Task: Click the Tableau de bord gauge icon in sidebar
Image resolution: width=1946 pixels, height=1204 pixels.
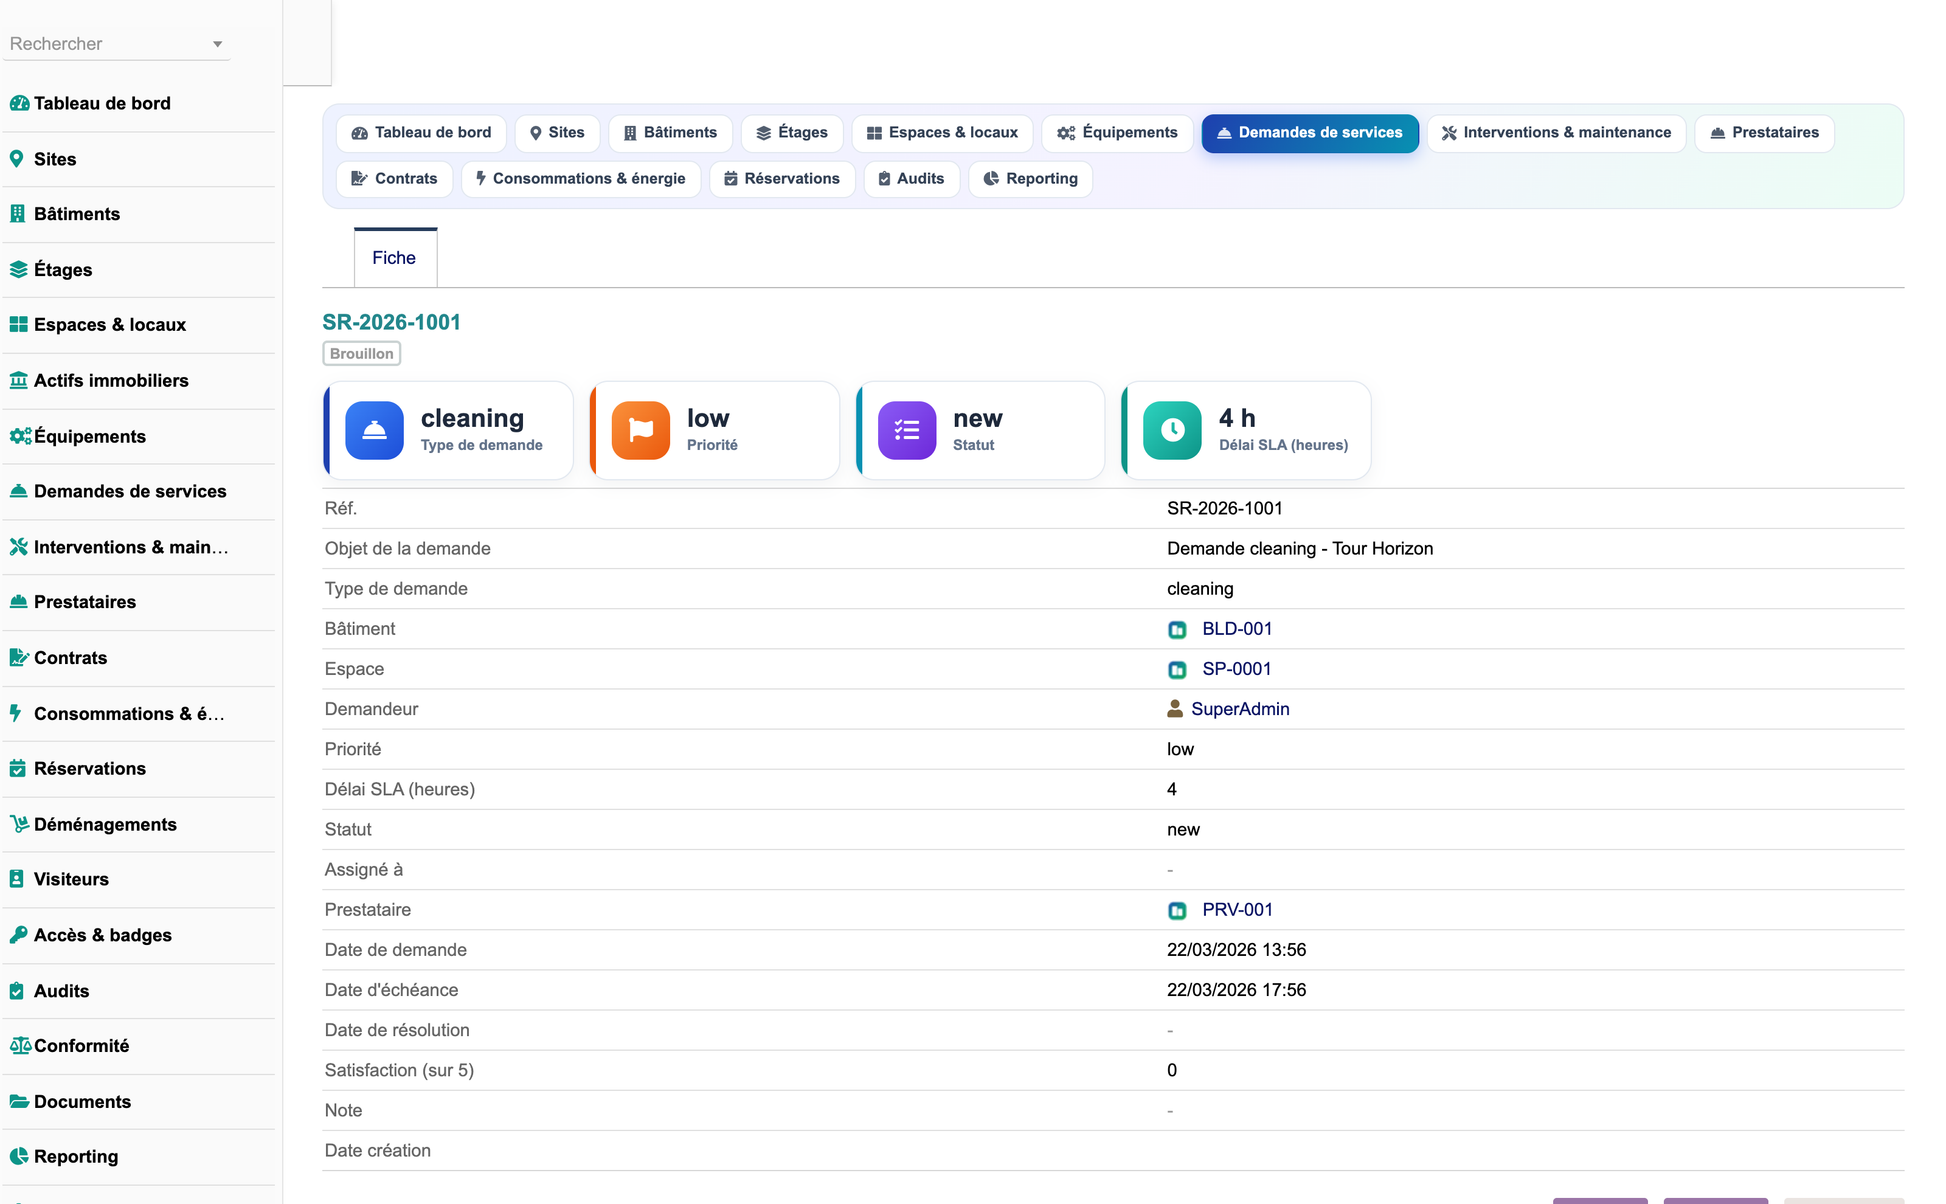Action: pyautogui.click(x=19, y=103)
